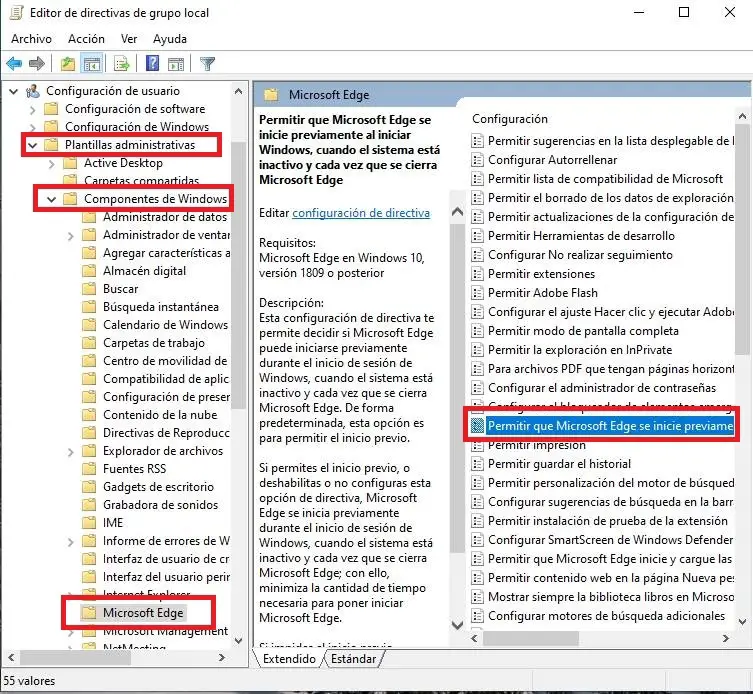
Task: Click policy icon beside Permitir extensiones
Action: coord(477,274)
